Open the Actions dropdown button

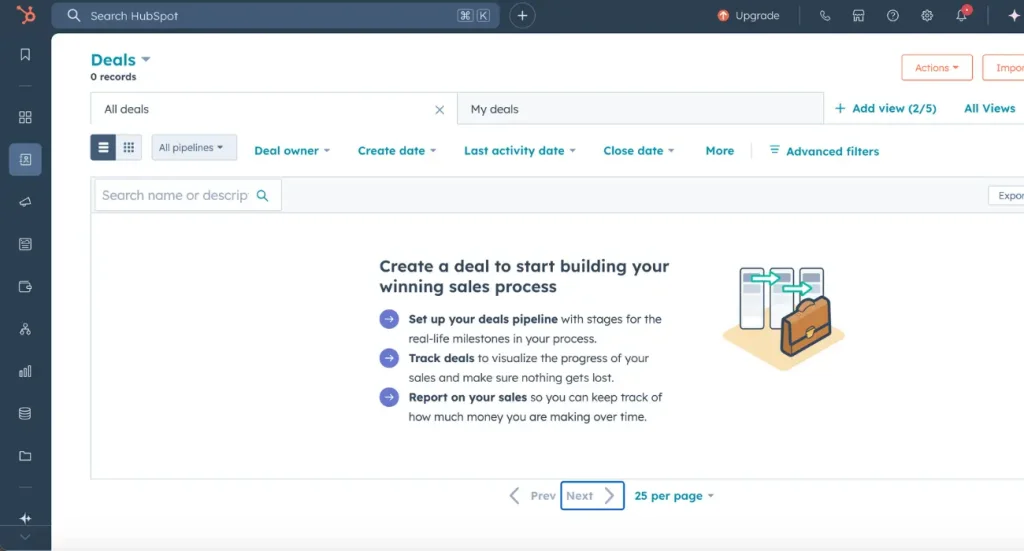[936, 68]
